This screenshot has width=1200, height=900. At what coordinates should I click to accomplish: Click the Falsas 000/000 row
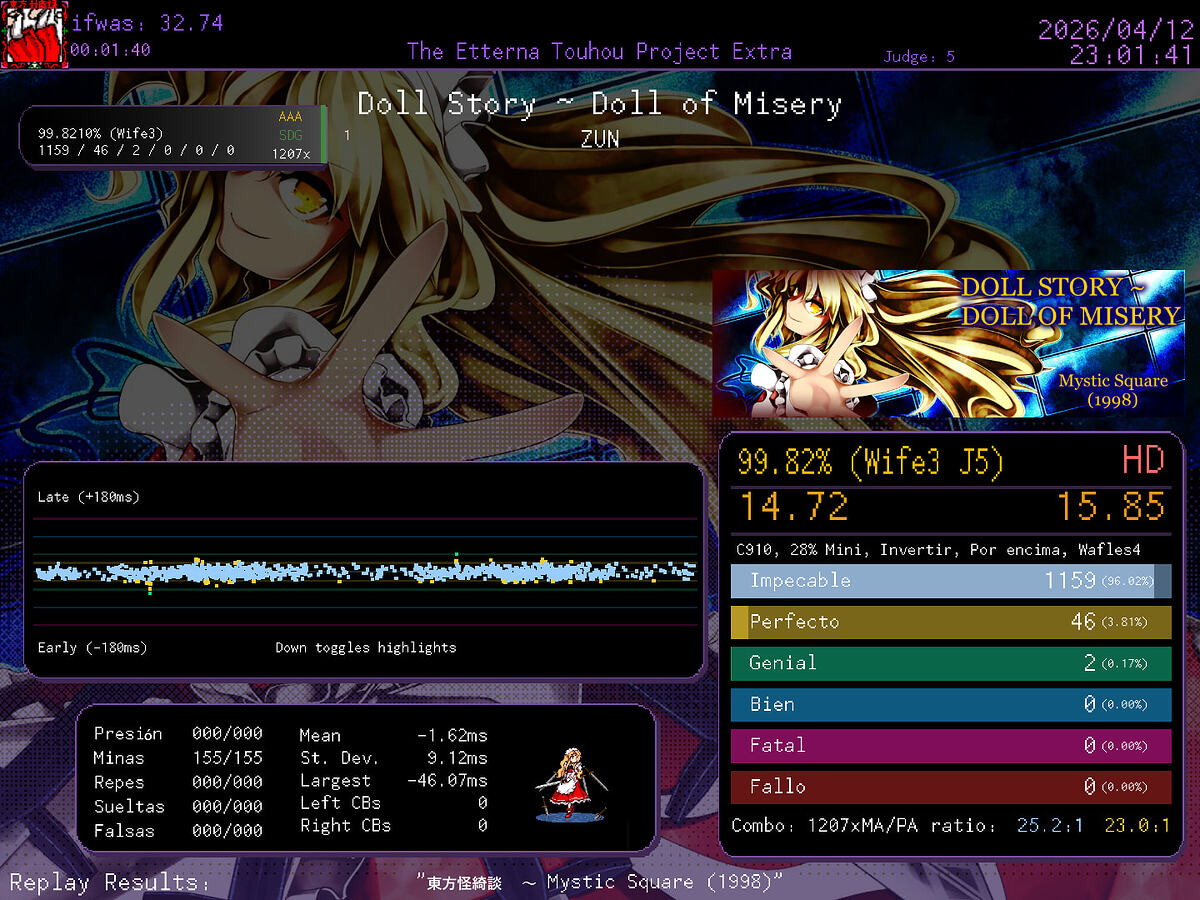(178, 831)
